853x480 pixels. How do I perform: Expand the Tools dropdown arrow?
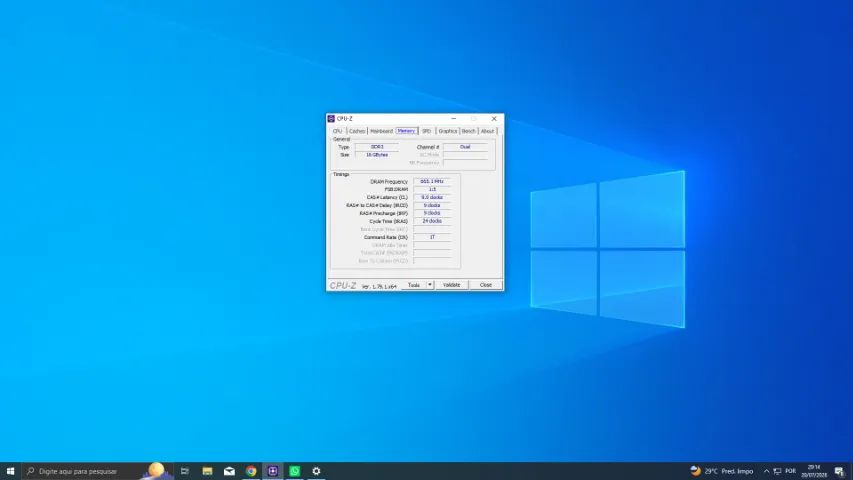click(x=430, y=285)
